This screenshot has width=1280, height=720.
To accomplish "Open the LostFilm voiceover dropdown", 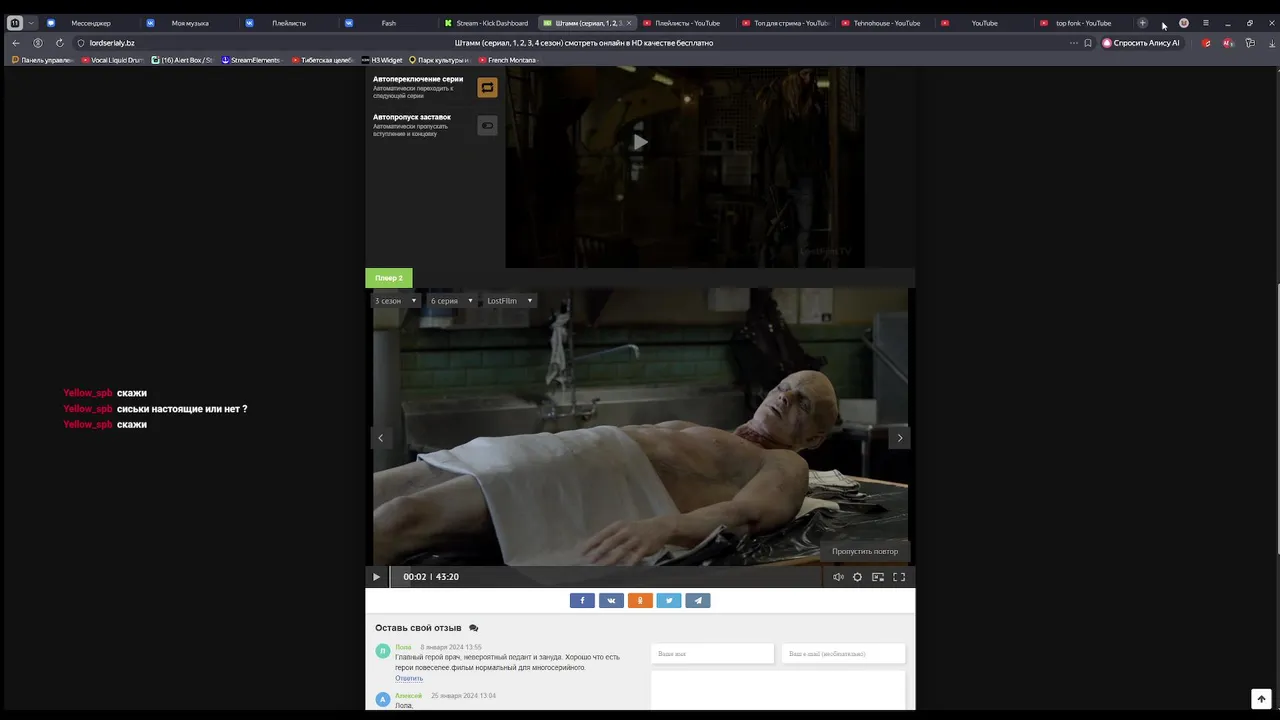I will [x=510, y=301].
